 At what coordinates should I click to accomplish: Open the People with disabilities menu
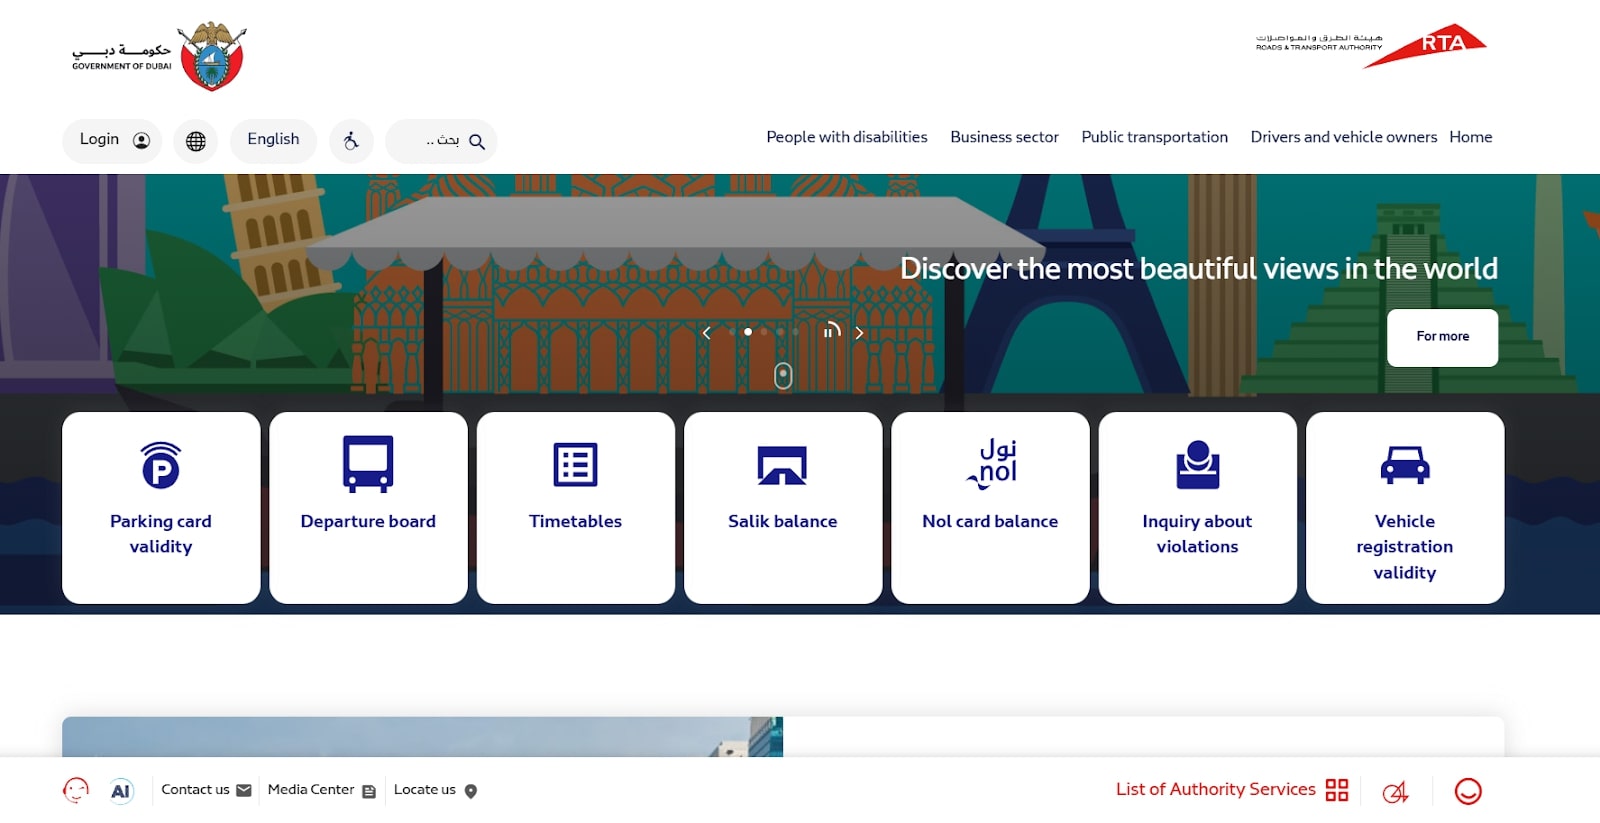point(847,137)
